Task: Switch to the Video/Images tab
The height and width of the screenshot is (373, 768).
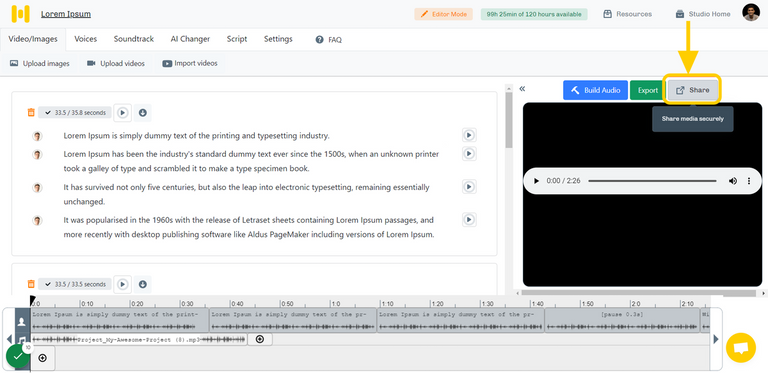Action: [x=33, y=39]
